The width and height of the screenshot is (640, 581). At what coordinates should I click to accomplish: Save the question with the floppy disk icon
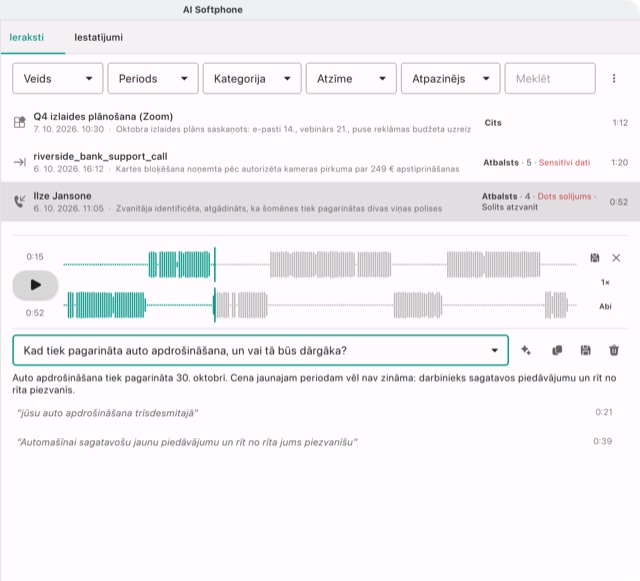585,350
